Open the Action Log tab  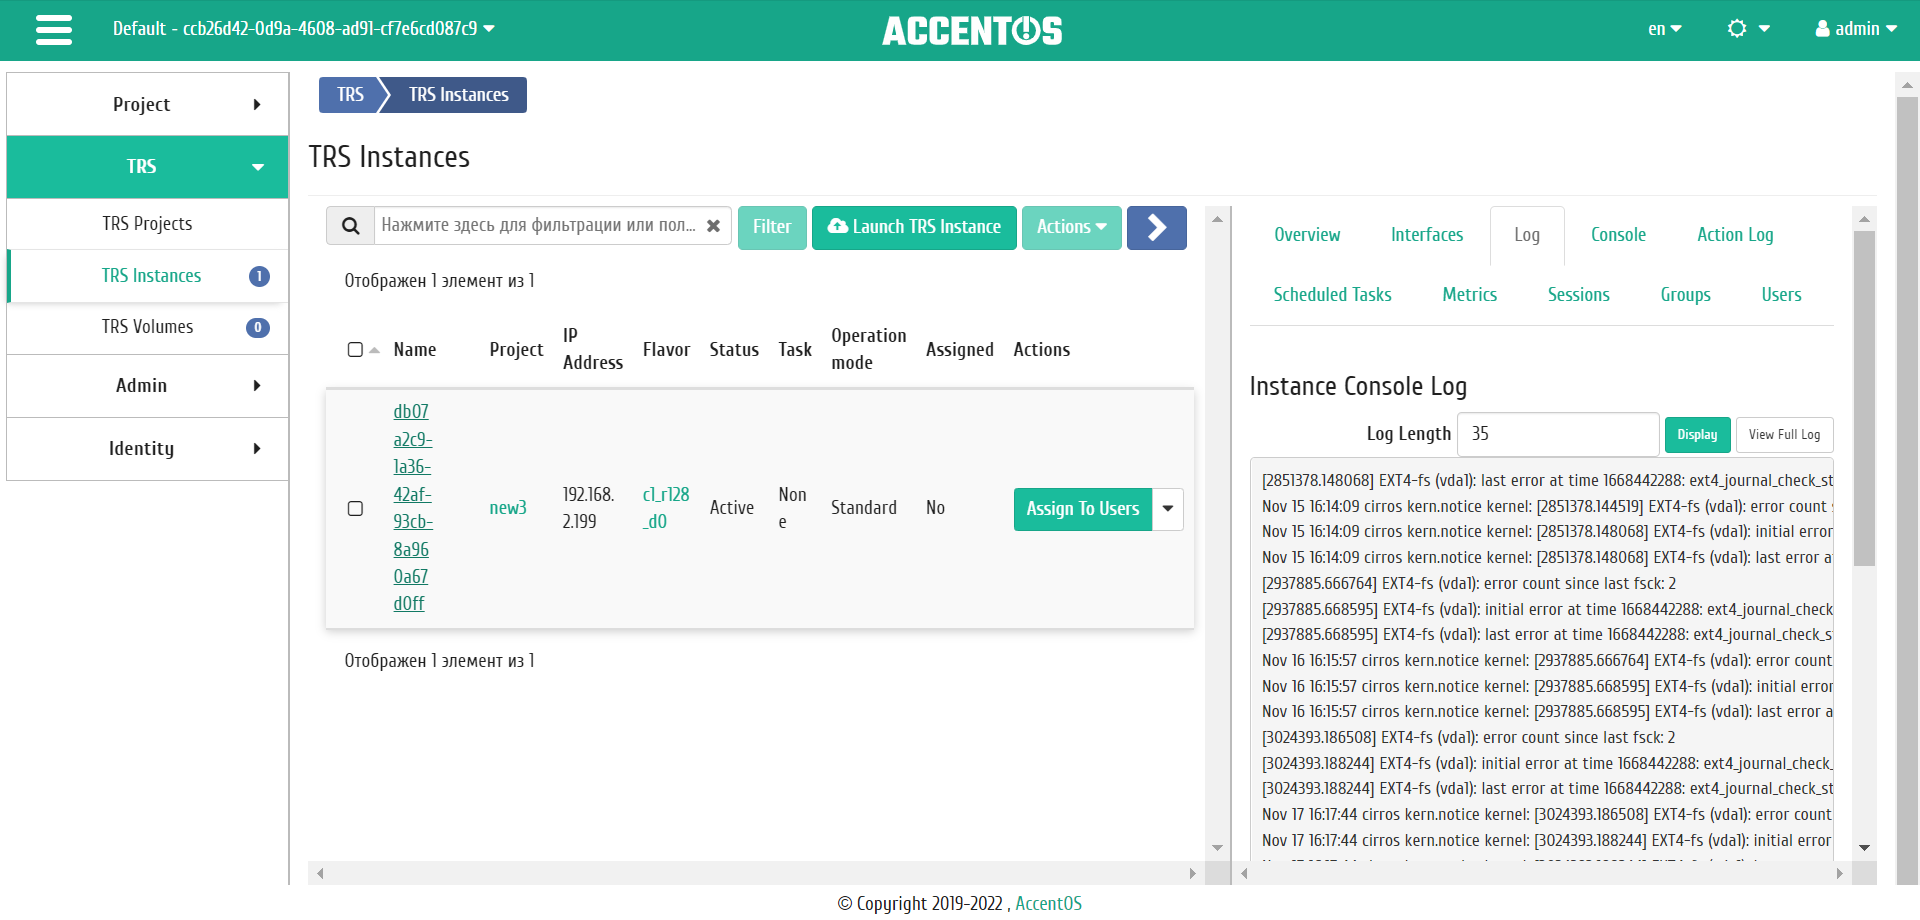tap(1735, 235)
